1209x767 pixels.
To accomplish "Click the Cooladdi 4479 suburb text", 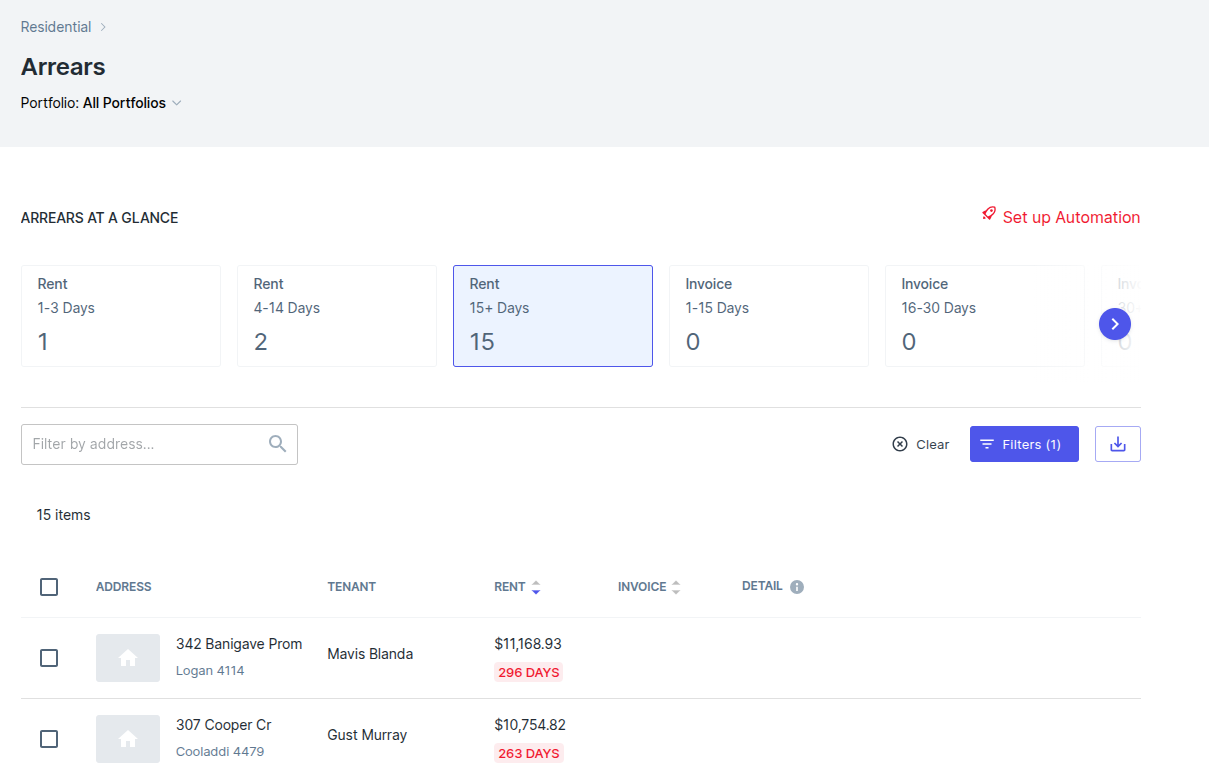I will tap(220, 751).
